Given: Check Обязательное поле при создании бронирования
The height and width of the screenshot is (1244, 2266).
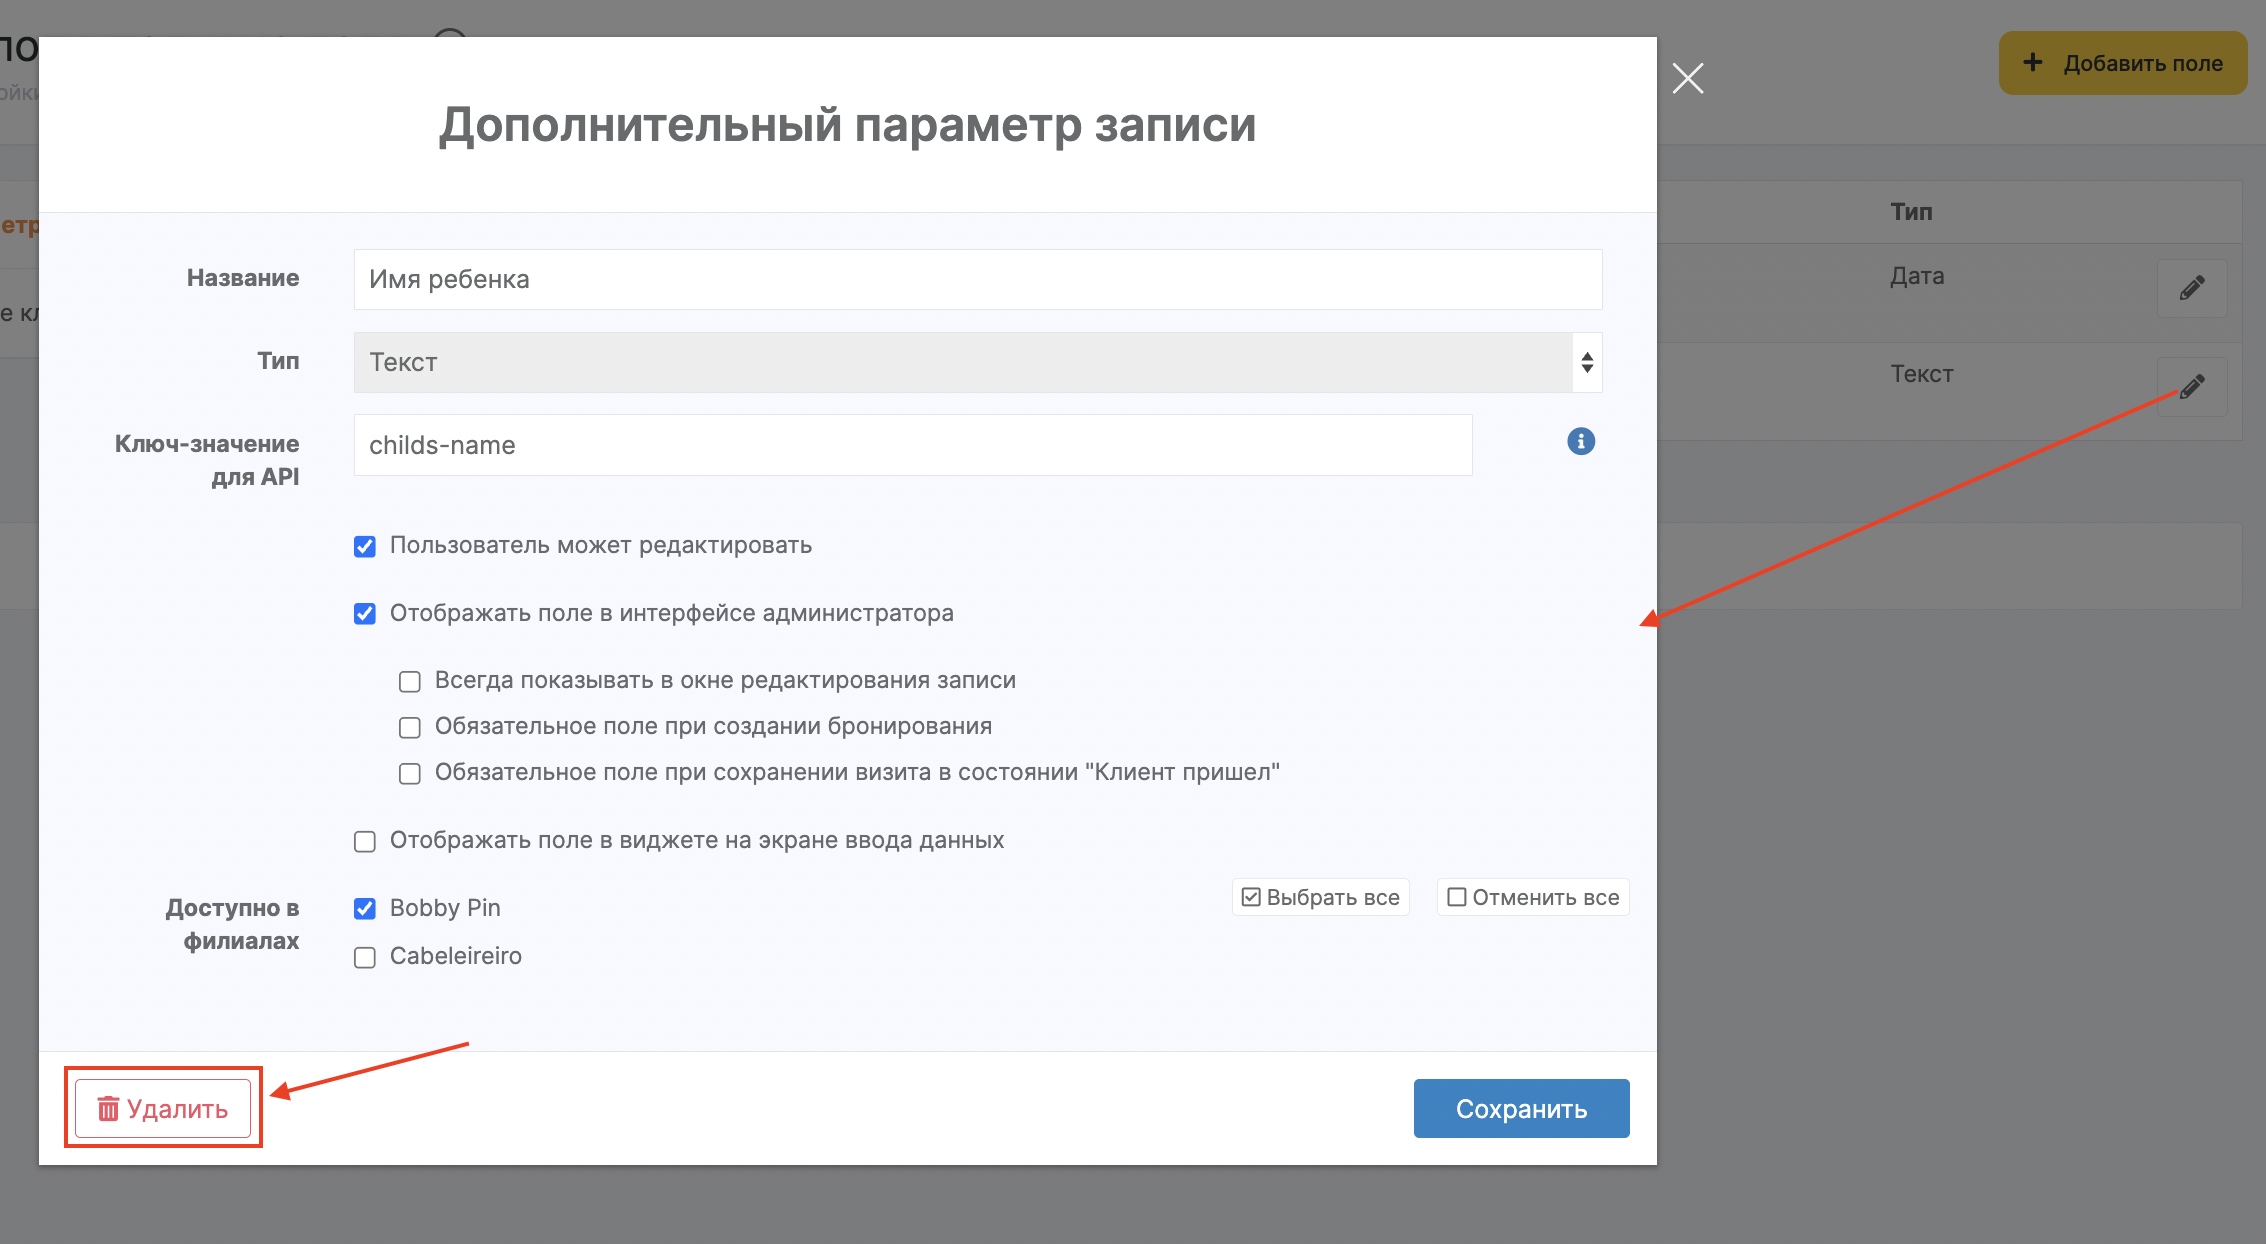Looking at the screenshot, I should click(410, 728).
